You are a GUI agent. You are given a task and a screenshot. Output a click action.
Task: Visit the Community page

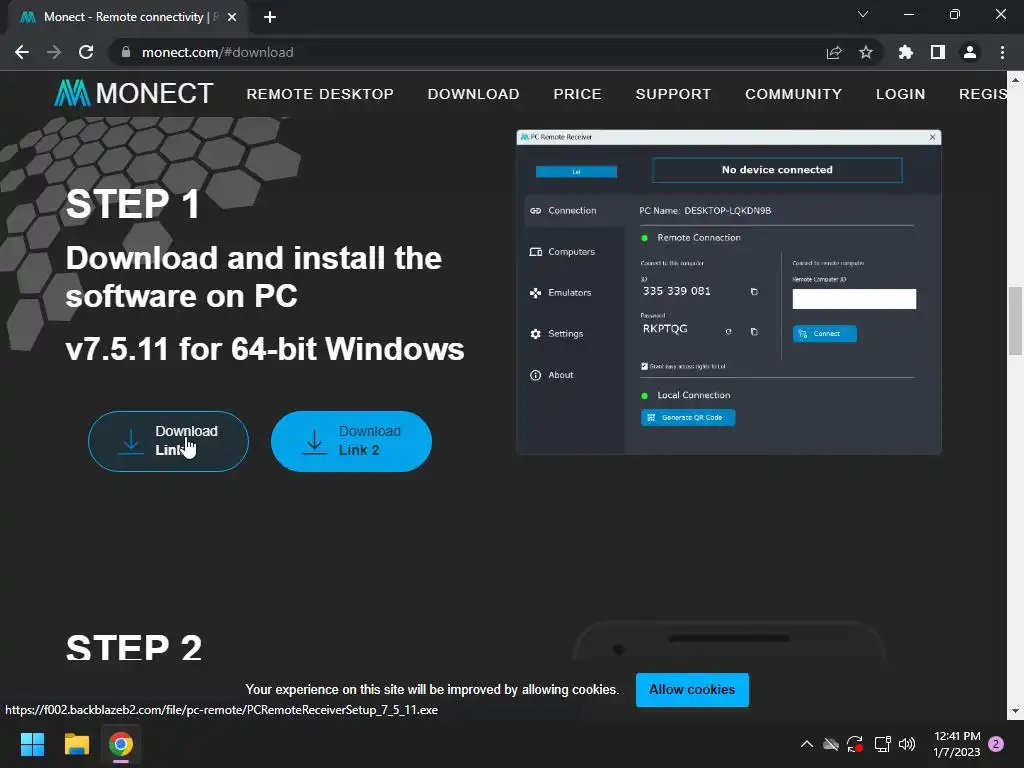[793, 94]
